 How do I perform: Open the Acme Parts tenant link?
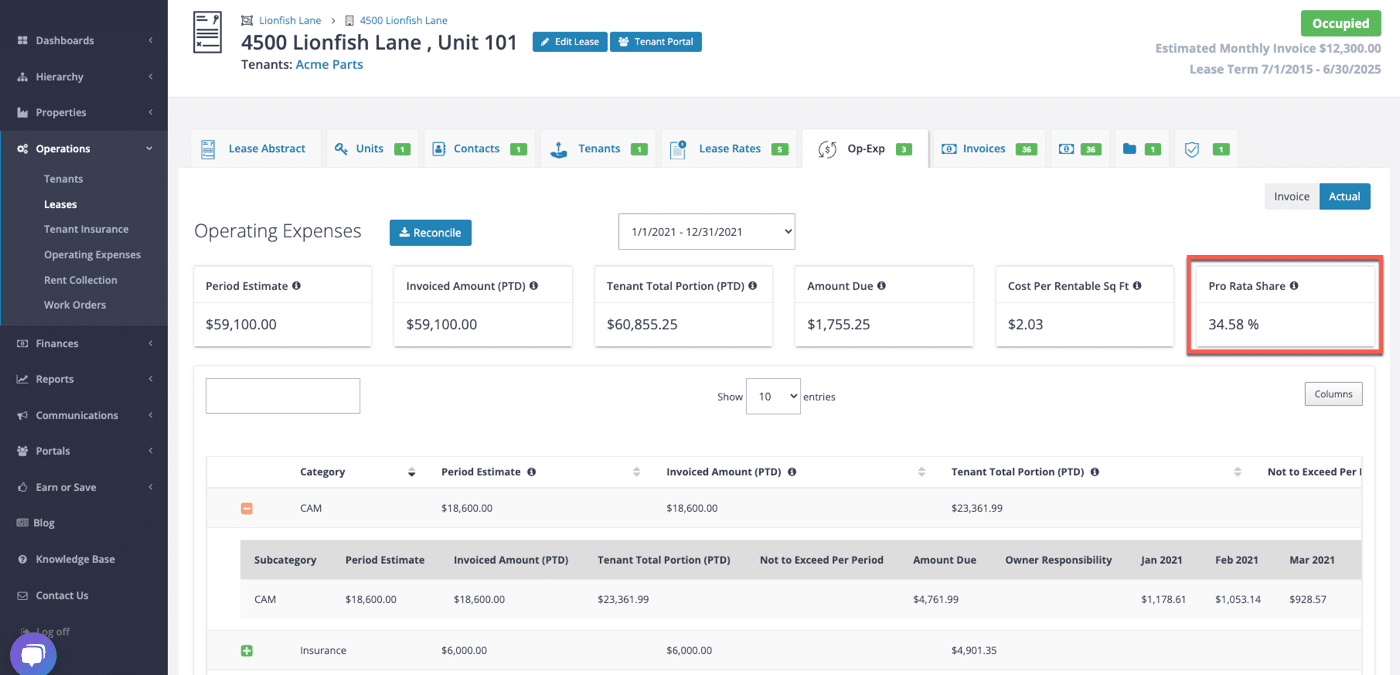(329, 64)
